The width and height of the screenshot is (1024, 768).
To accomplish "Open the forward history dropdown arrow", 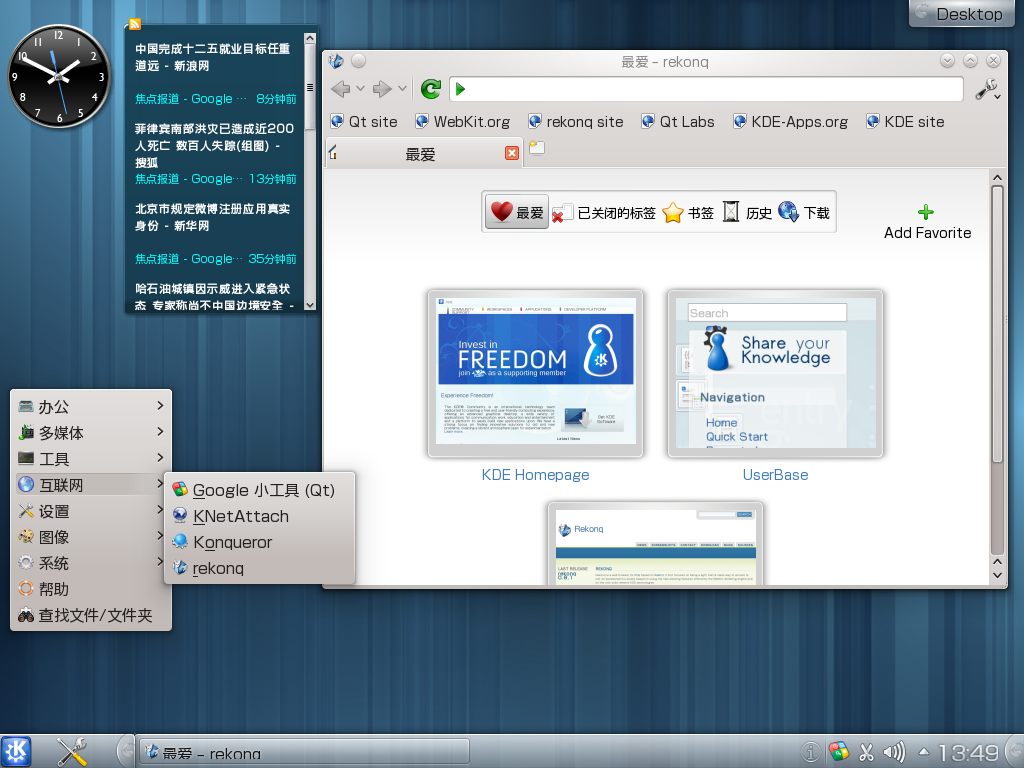I will tap(402, 89).
